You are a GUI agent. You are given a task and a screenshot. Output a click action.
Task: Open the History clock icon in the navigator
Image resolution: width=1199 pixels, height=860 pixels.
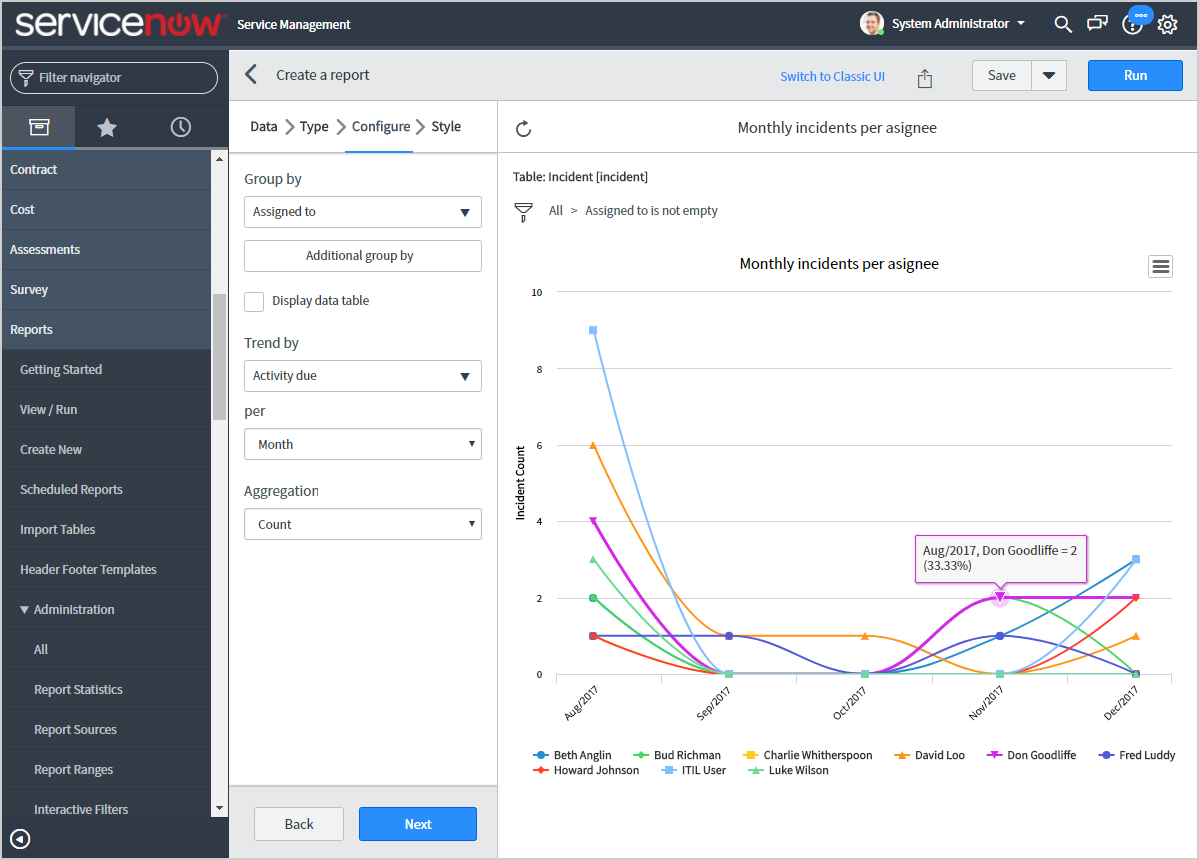181,127
